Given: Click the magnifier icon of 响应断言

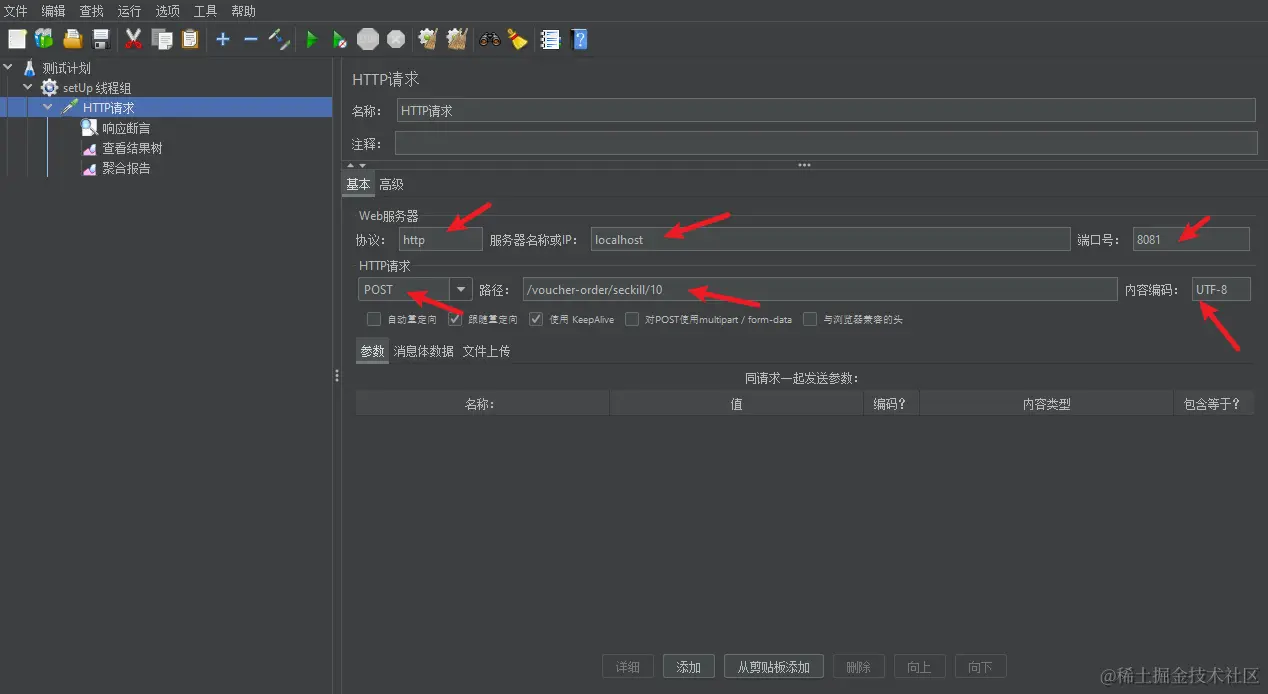Looking at the screenshot, I should click(x=89, y=128).
